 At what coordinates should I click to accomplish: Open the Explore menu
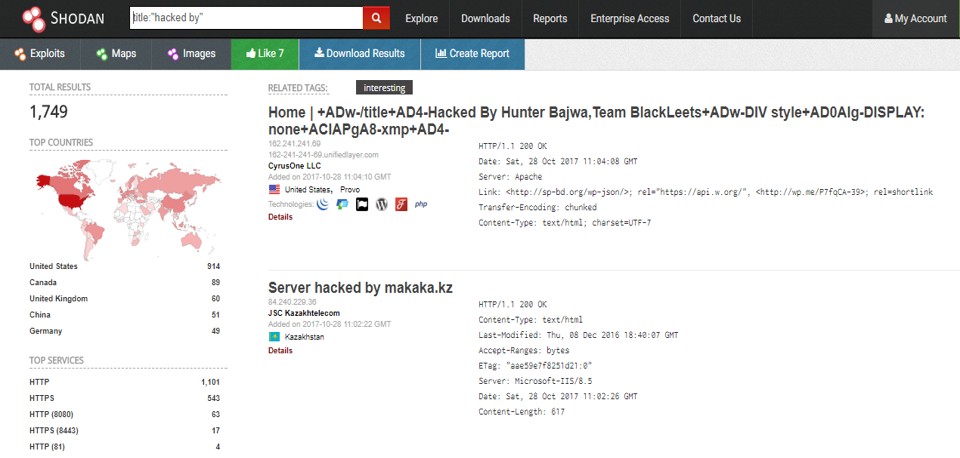click(x=421, y=19)
